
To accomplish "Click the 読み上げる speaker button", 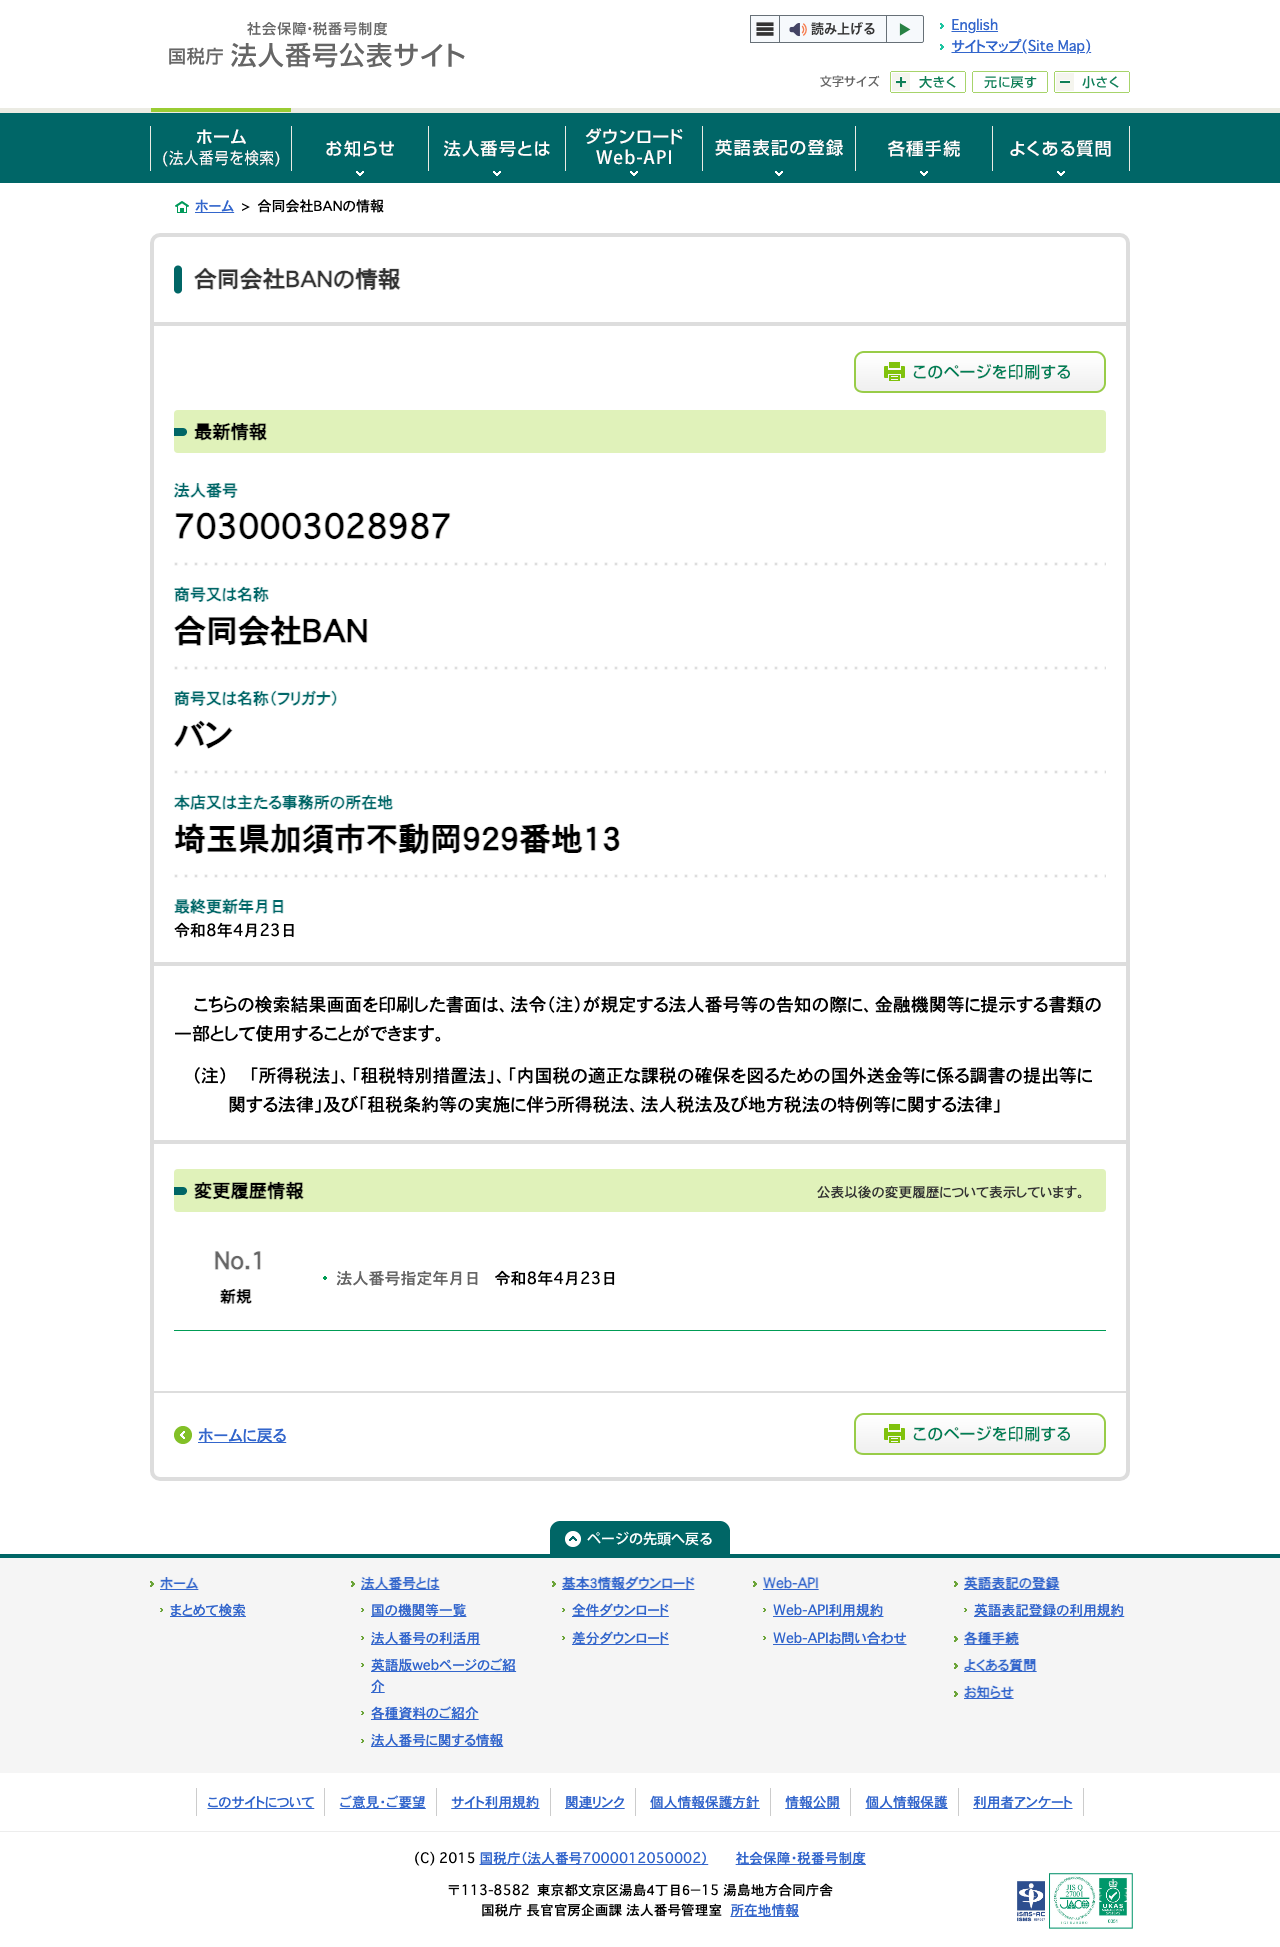I will pos(832,29).
